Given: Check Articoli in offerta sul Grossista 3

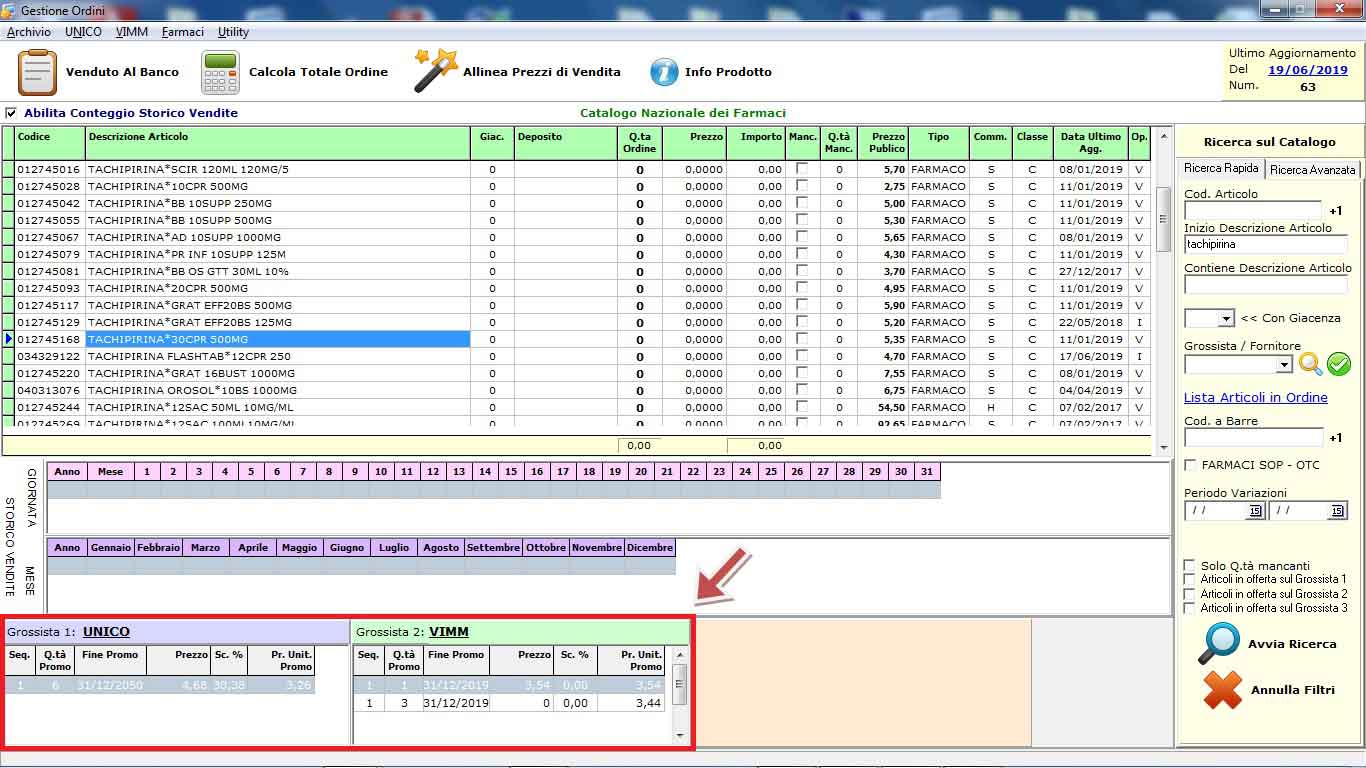Looking at the screenshot, I should tap(1190, 608).
